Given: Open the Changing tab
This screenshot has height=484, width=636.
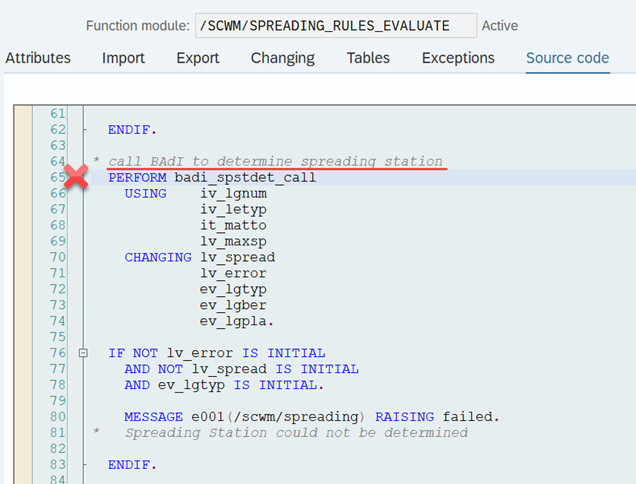Looking at the screenshot, I should 283,58.
